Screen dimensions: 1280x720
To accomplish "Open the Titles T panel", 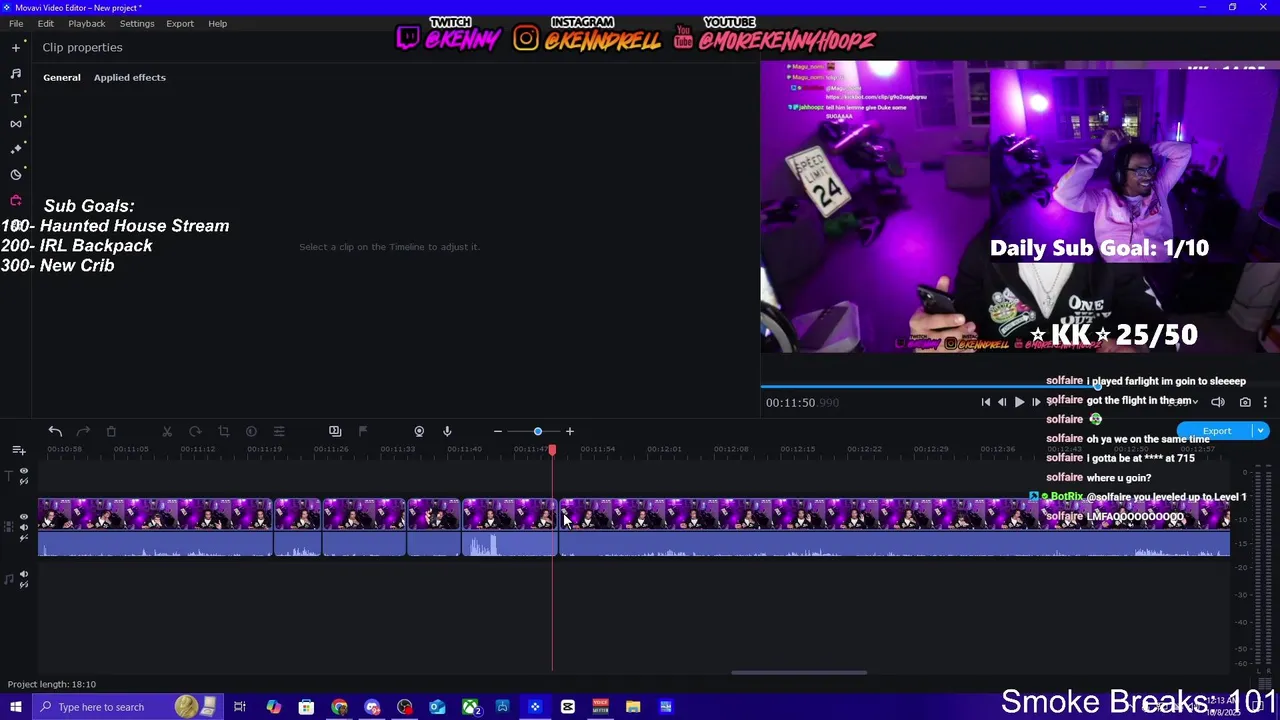I will coord(15,98).
